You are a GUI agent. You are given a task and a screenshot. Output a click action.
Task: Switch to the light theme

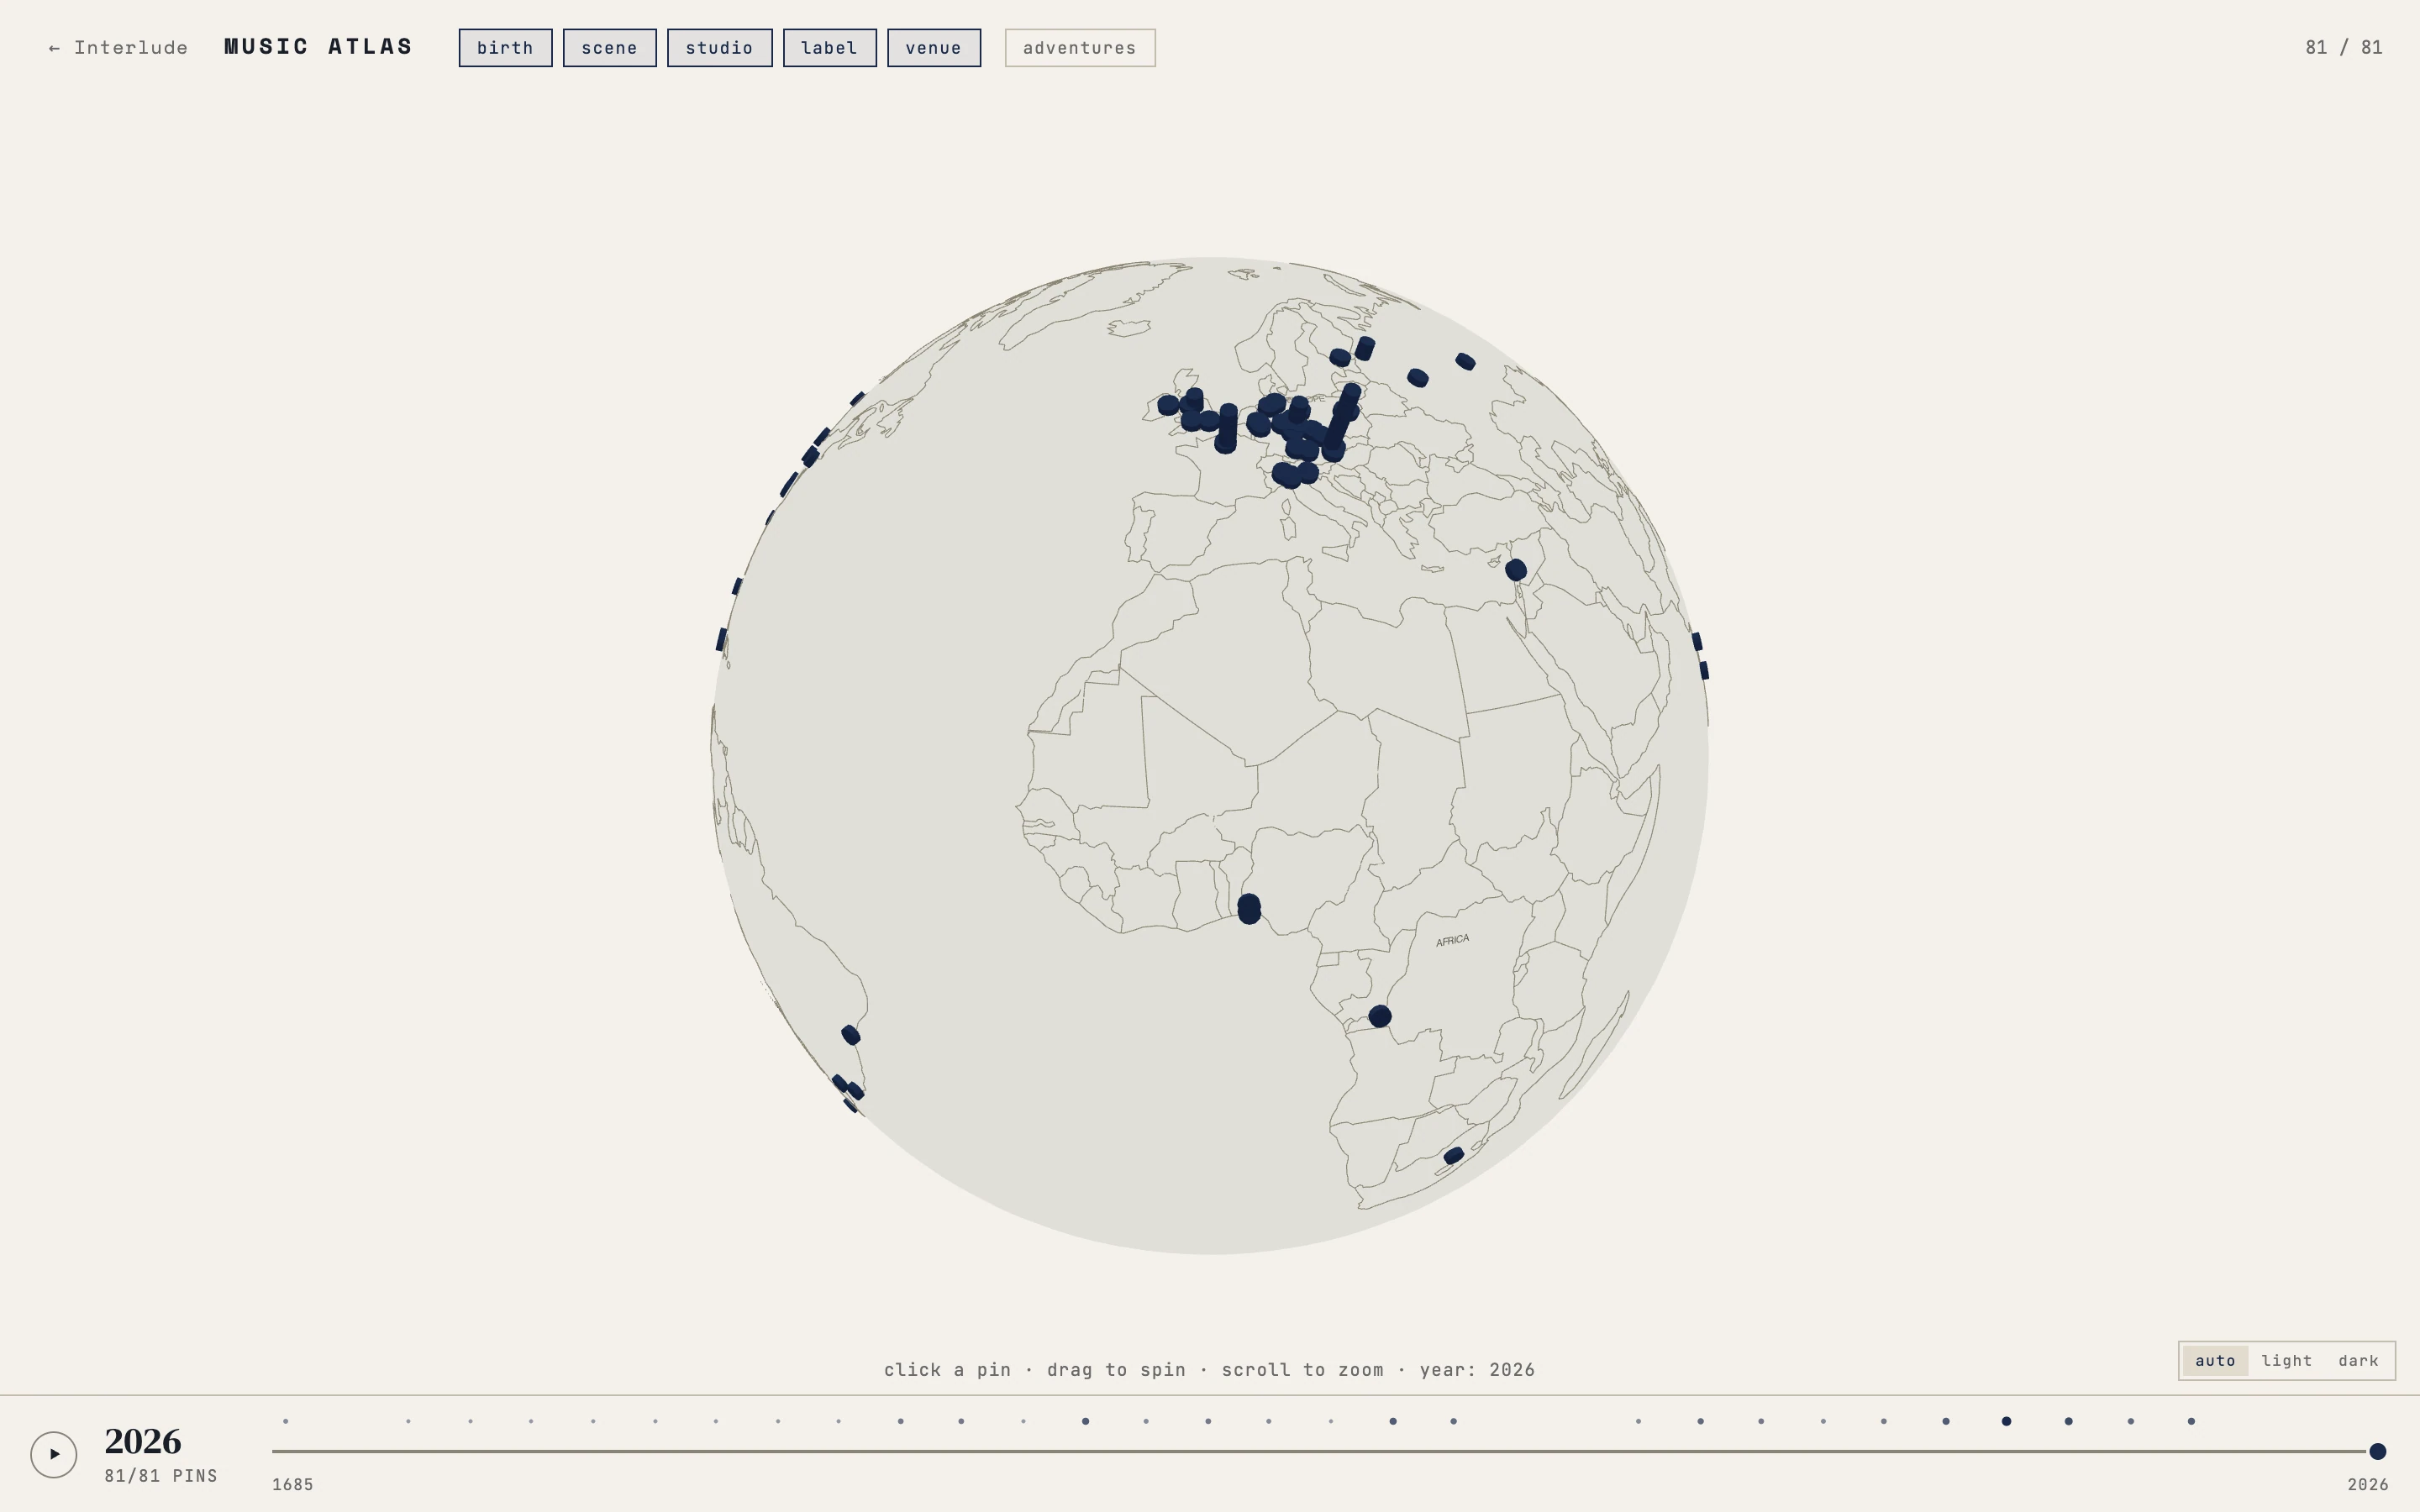point(2286,1361)
